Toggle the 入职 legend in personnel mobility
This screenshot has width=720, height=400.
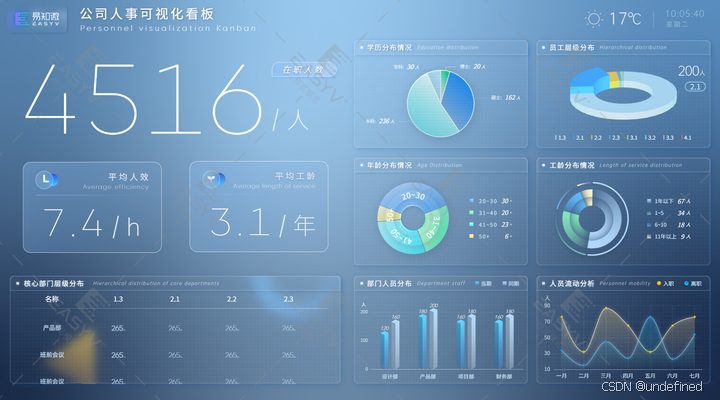pos(665,283)
